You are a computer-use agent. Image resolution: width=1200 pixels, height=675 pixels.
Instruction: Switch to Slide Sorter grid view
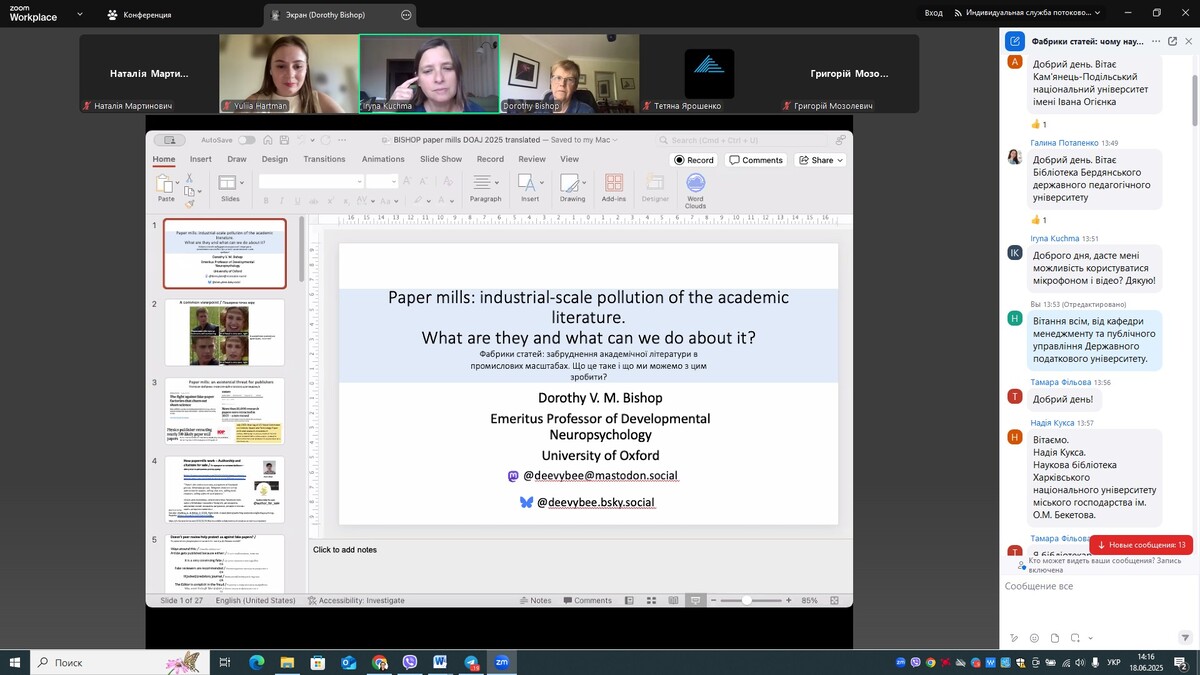651,600
